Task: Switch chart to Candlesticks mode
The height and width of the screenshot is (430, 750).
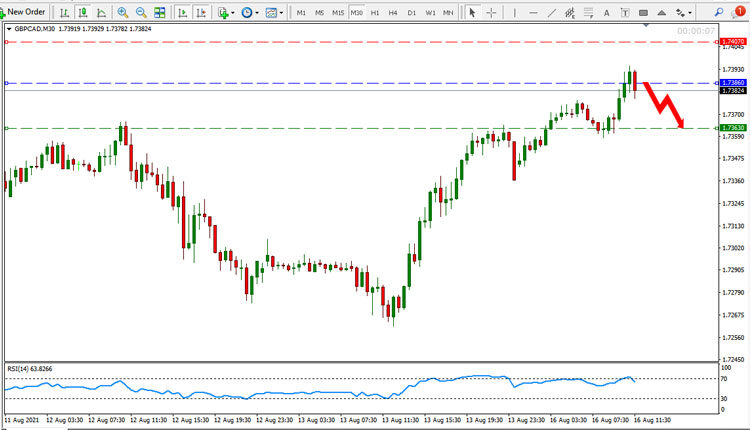Action: (83, 13)
